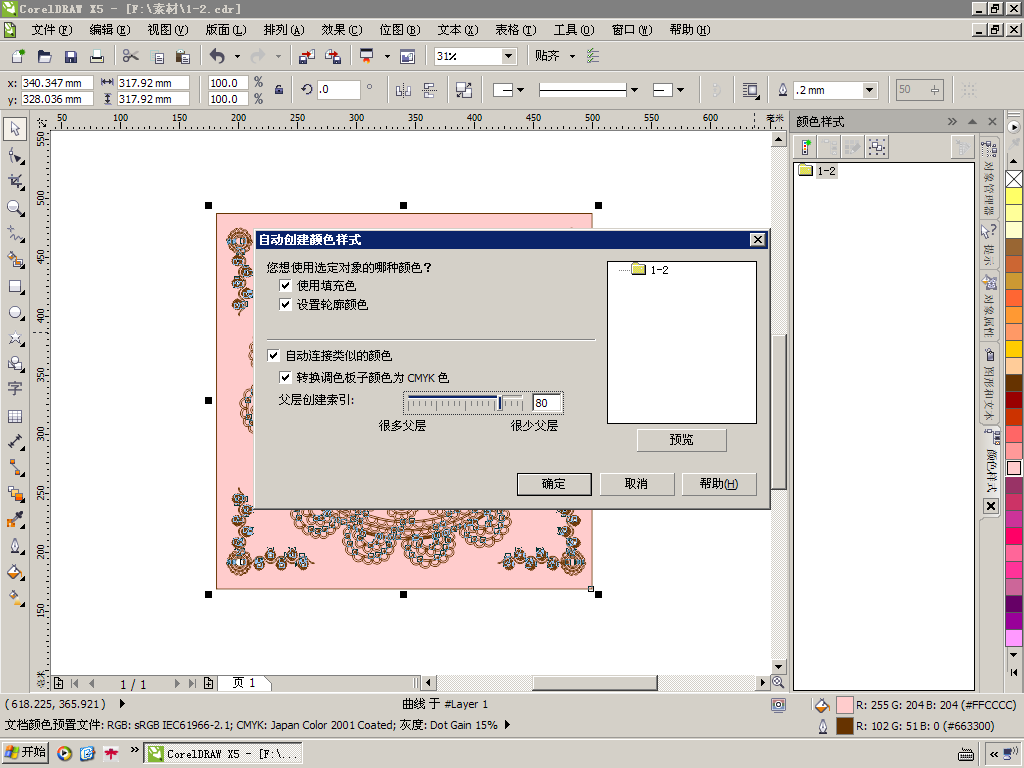Click the New document icon

[x=18, y=56]
